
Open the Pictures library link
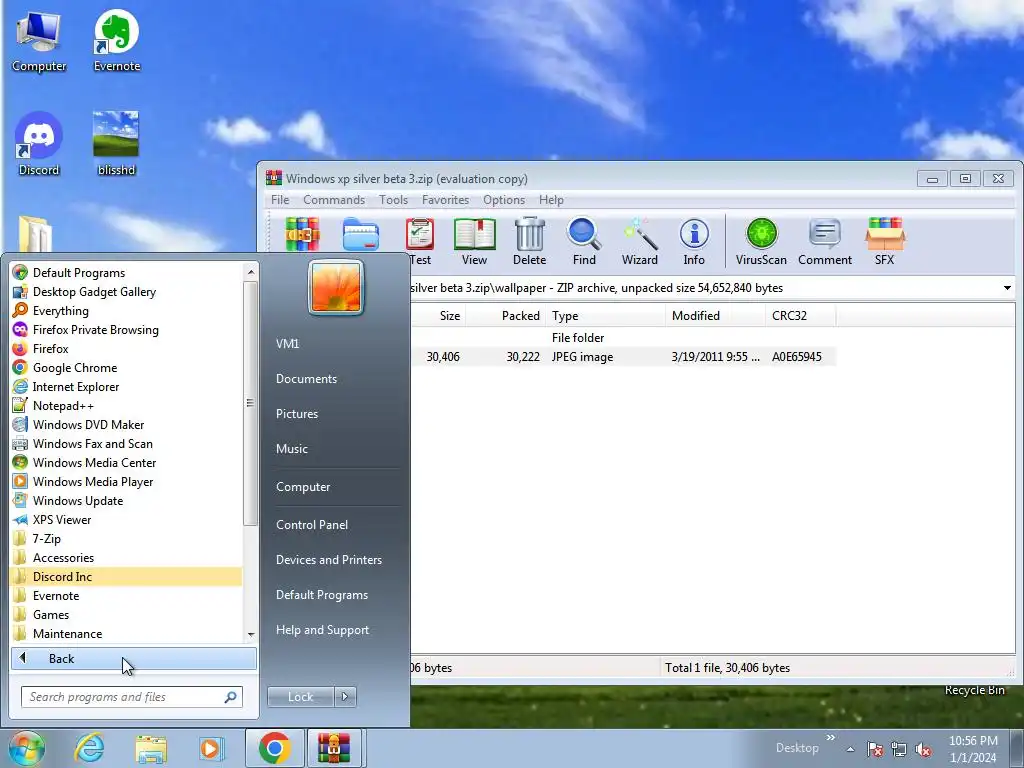[297, 414]
